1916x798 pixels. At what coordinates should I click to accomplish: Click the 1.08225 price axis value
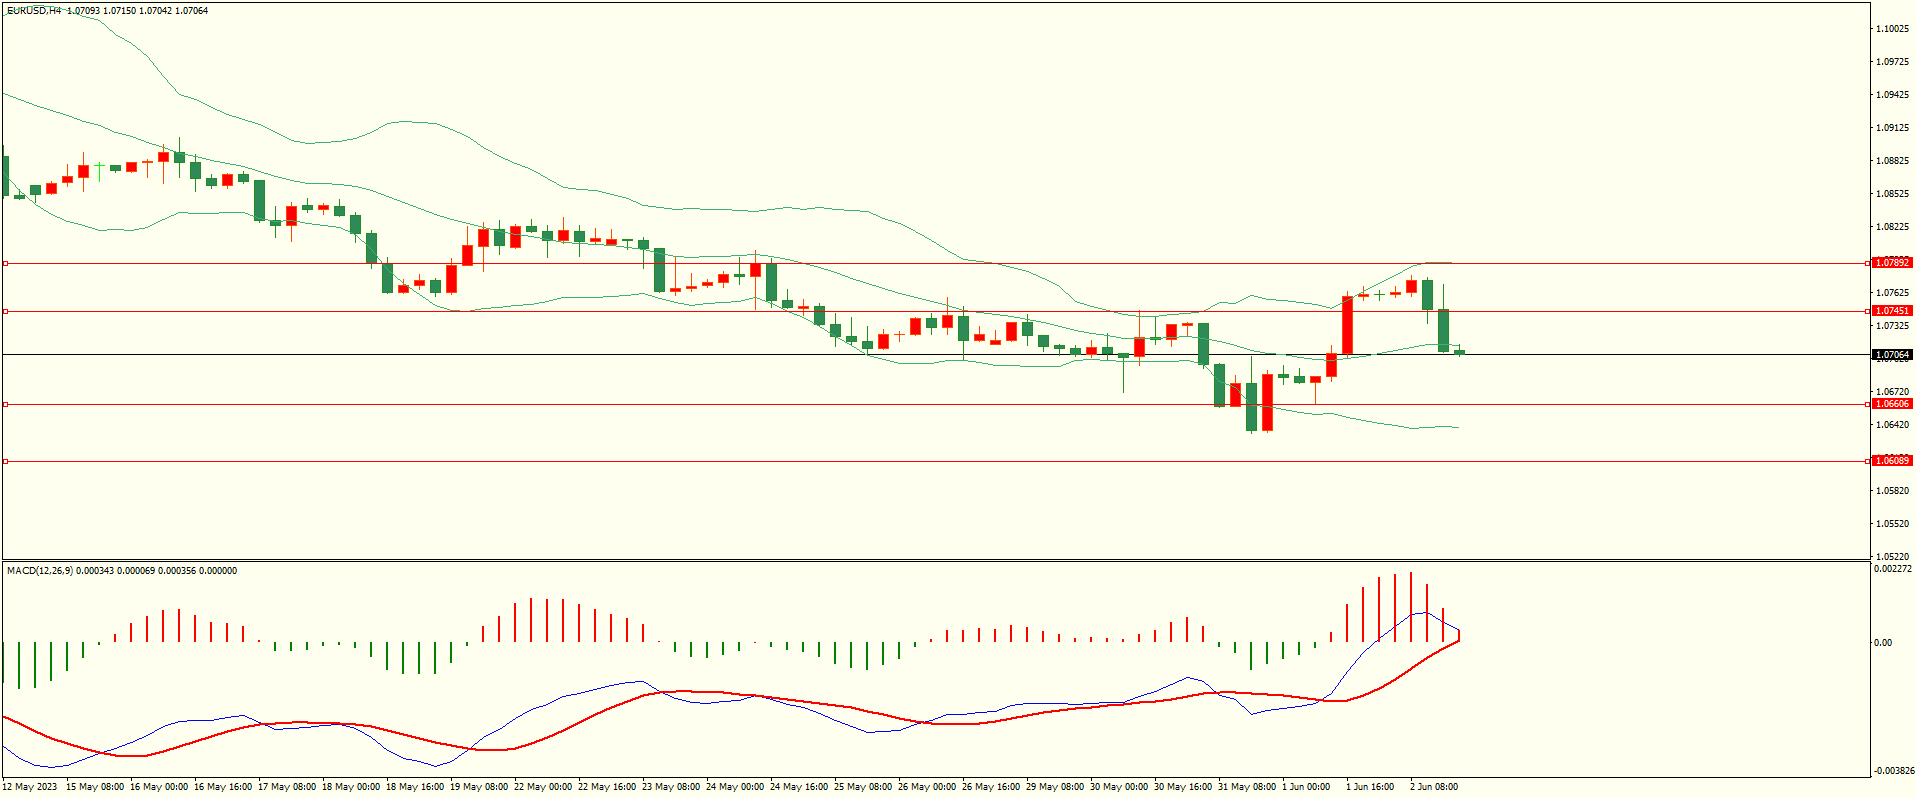point(1892,227)
